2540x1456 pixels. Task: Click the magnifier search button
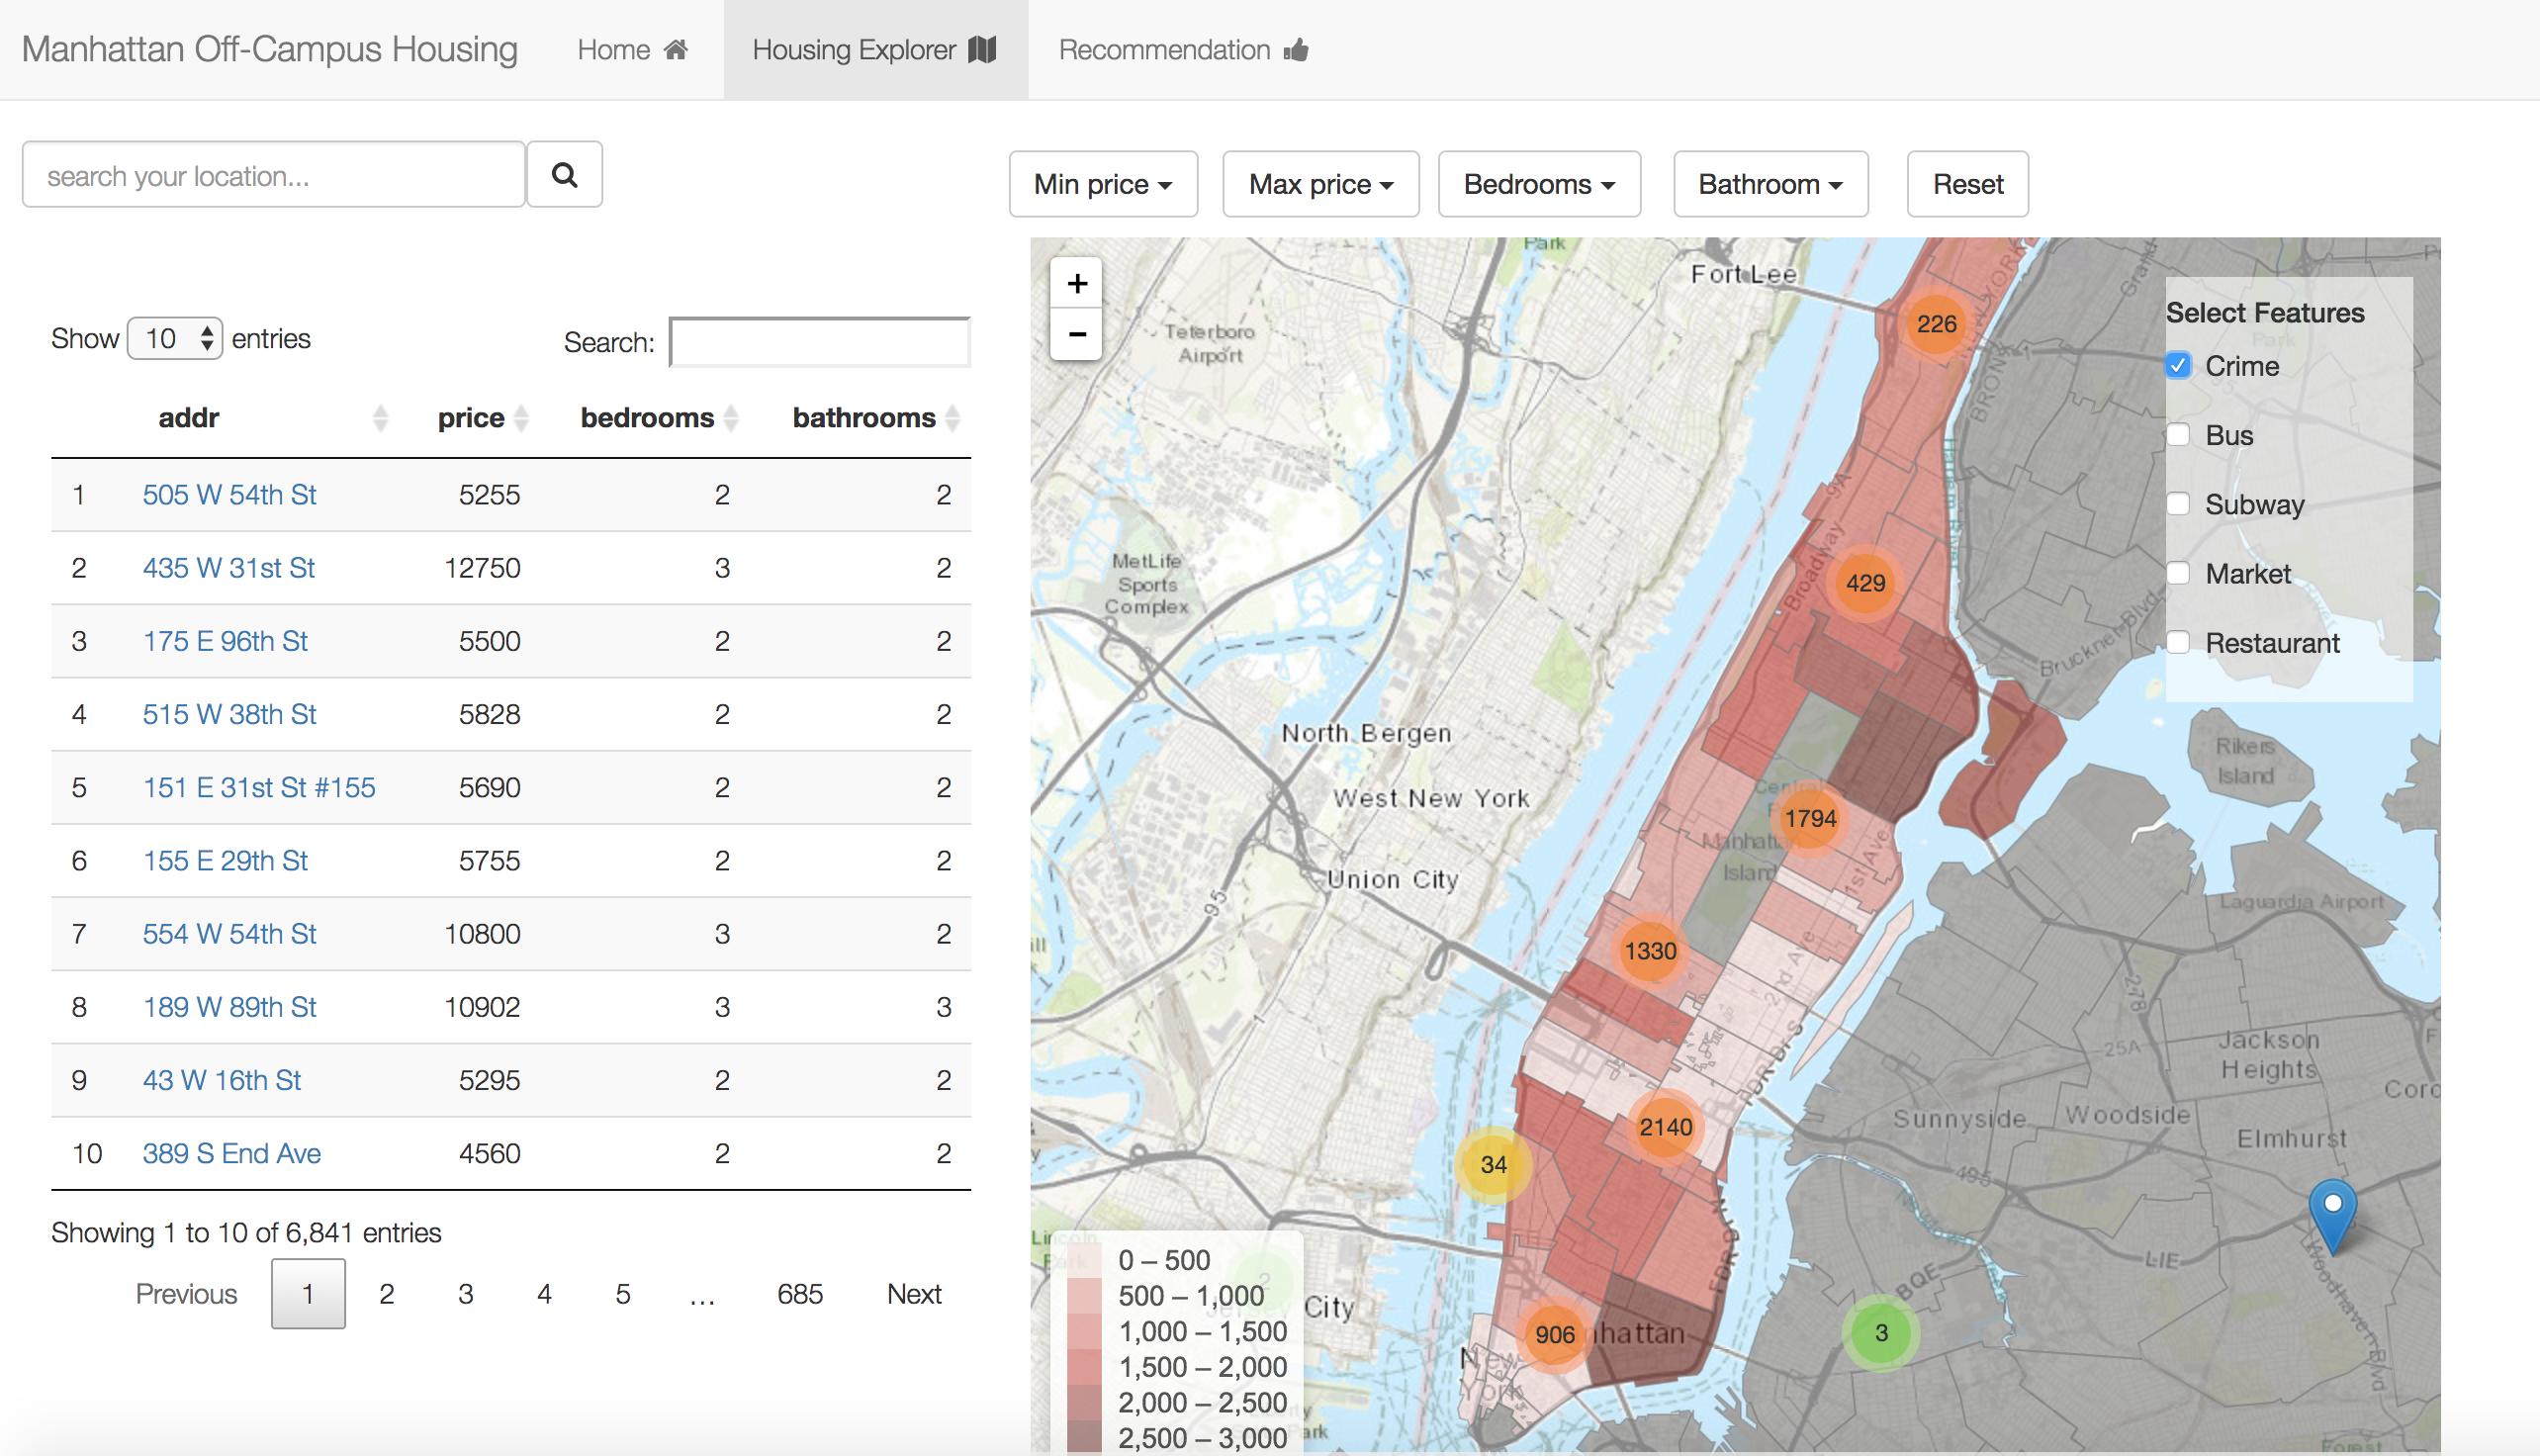click(564, 174)
